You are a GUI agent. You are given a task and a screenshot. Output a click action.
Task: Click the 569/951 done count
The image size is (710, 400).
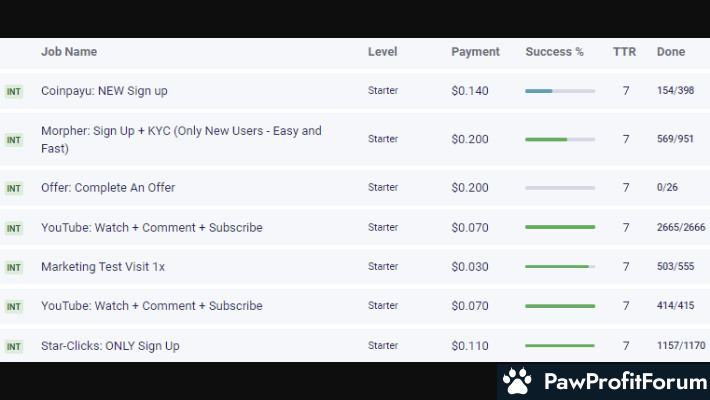(675, 139)
